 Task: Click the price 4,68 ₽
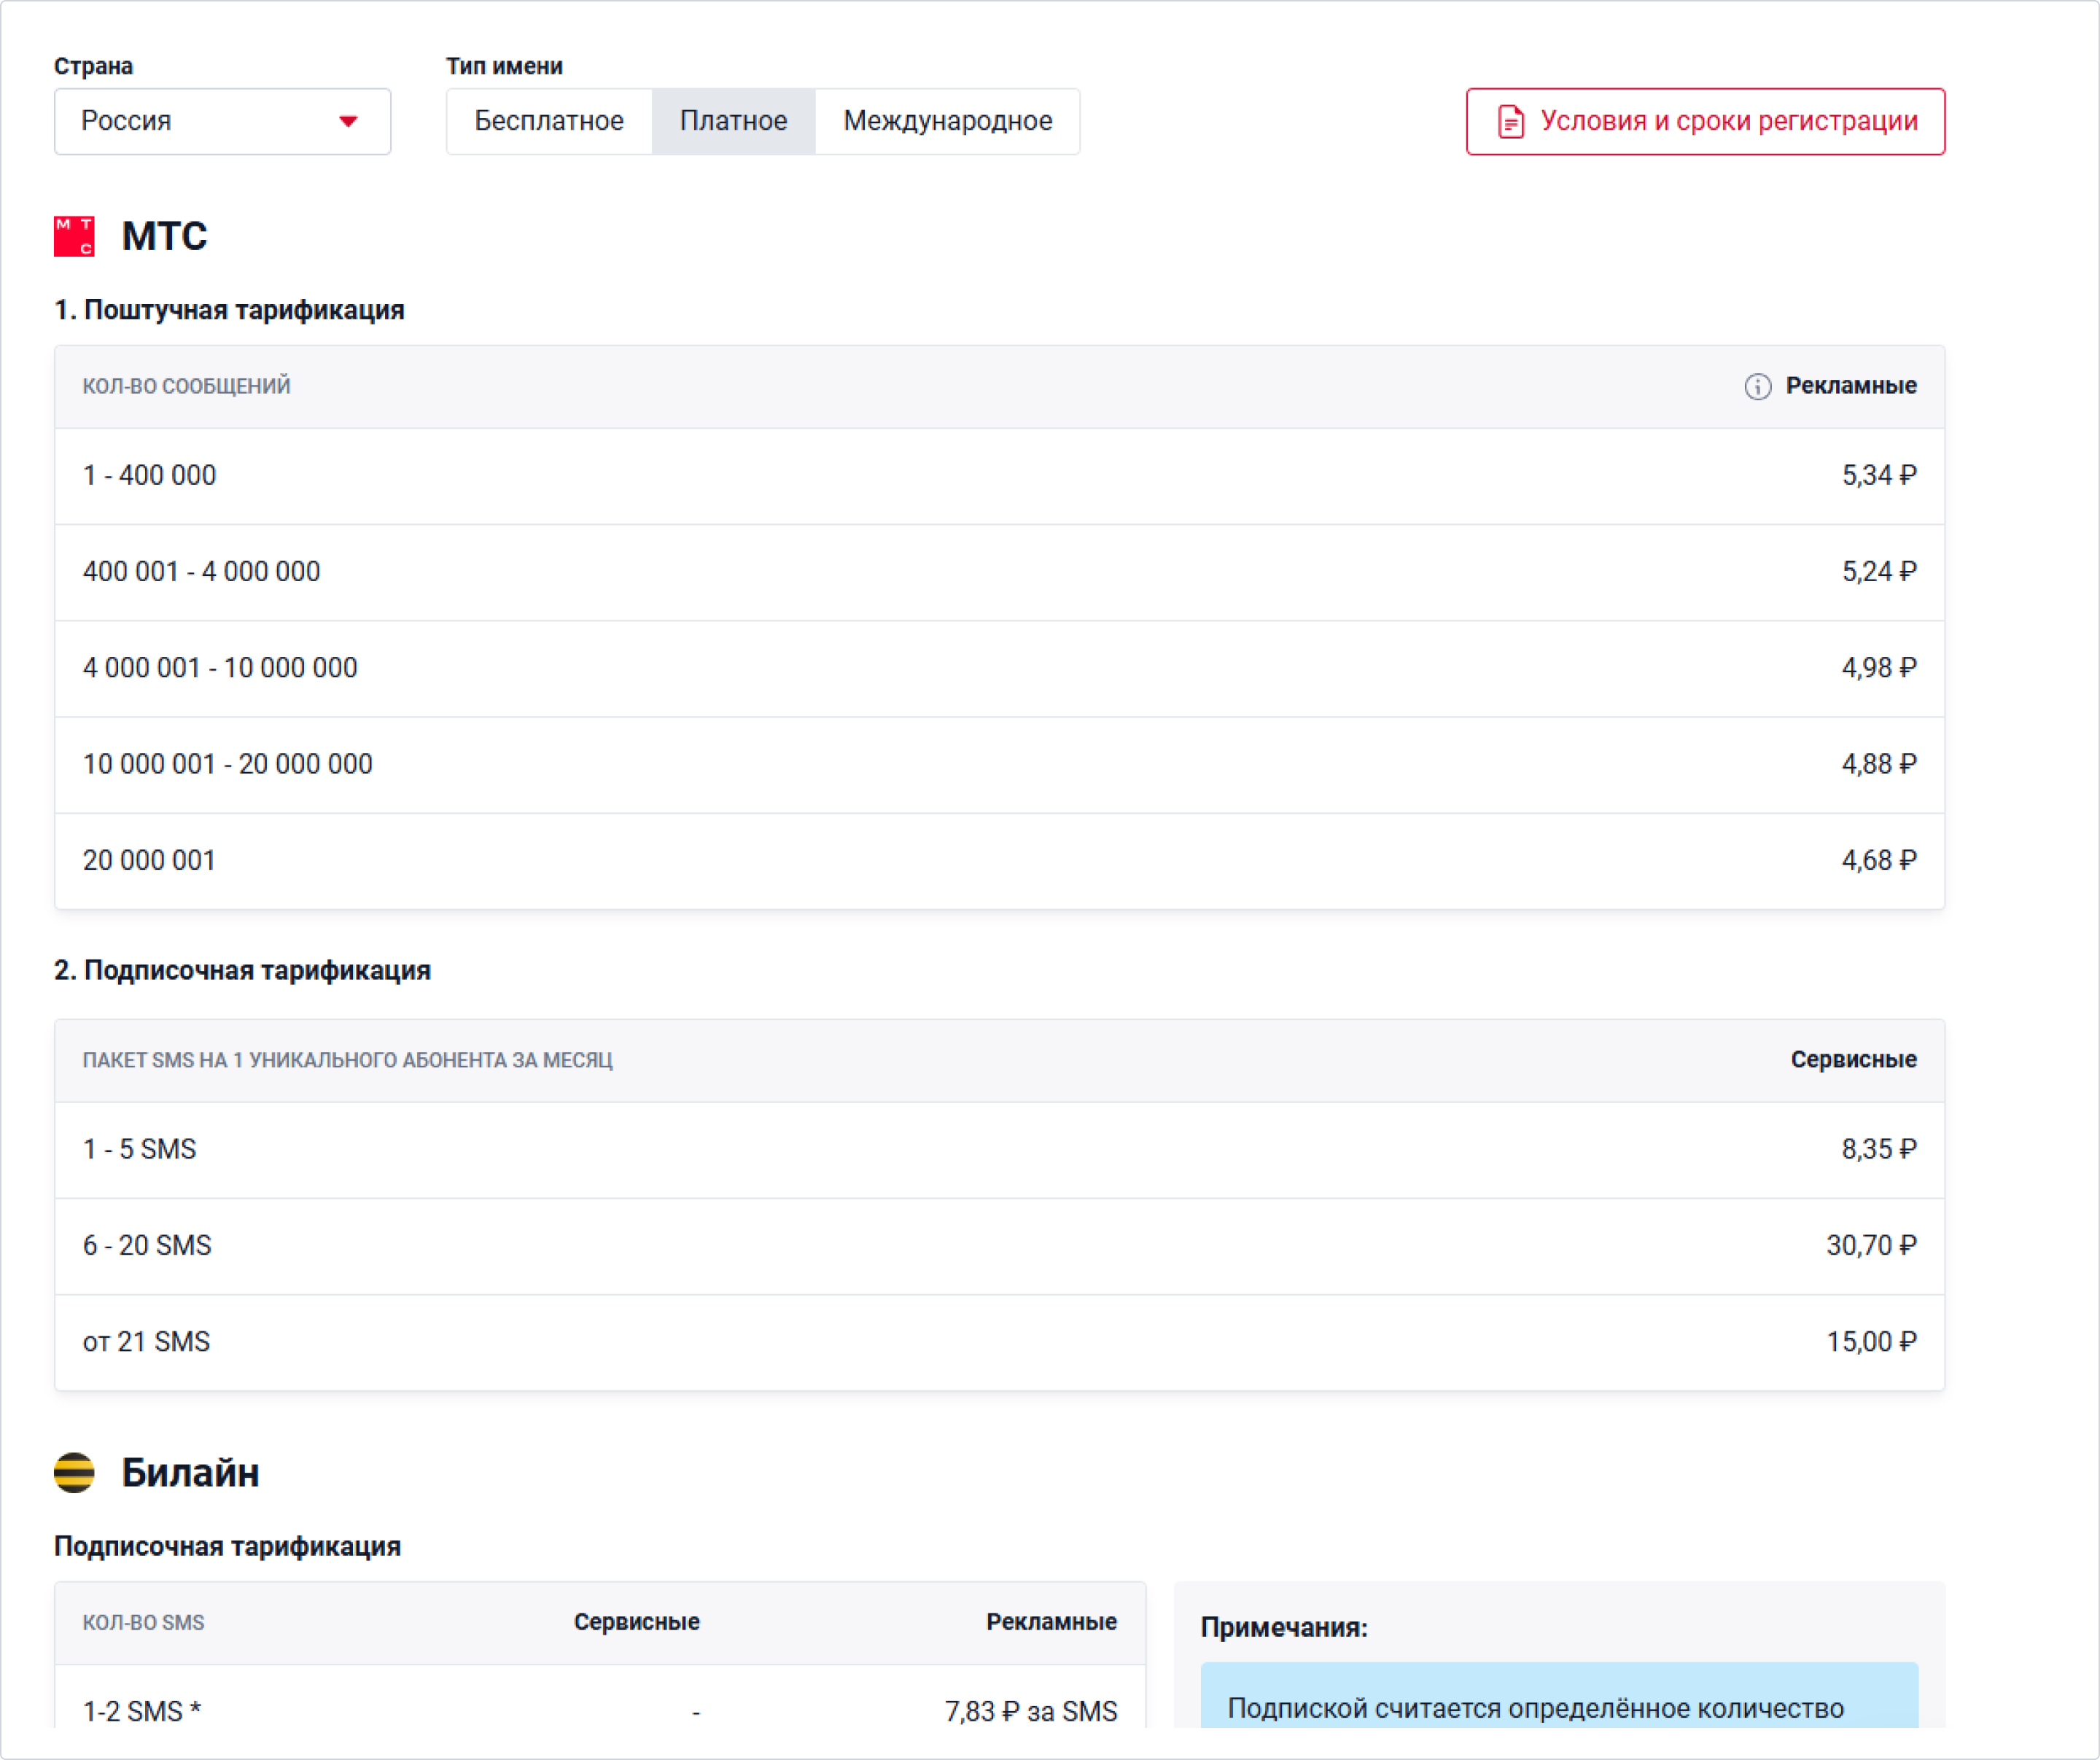(1879, 860)
